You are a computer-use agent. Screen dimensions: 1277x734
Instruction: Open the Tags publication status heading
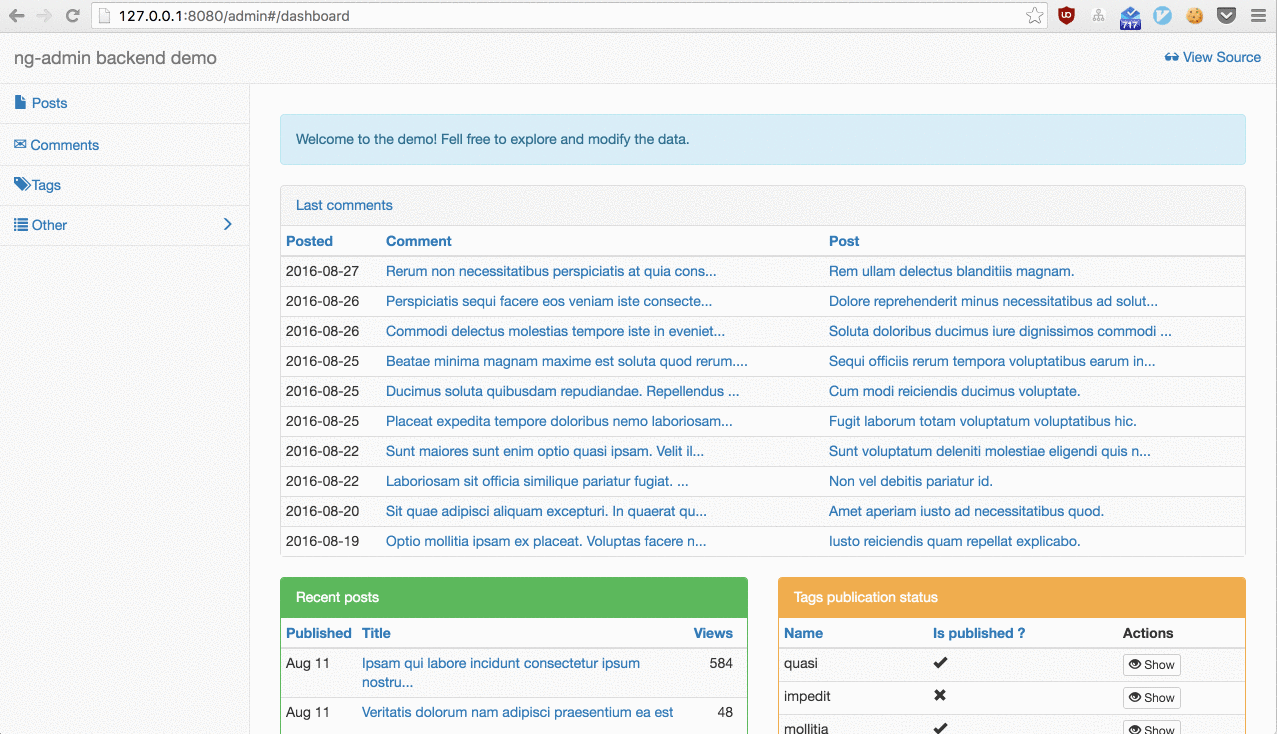(x=866, y=597)
